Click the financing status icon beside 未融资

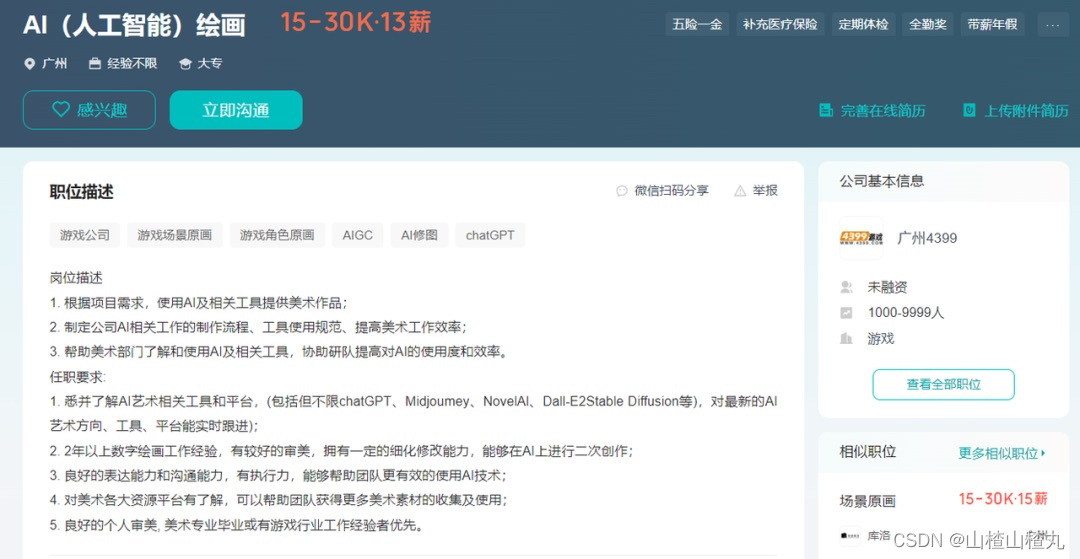tap(847, 287)
